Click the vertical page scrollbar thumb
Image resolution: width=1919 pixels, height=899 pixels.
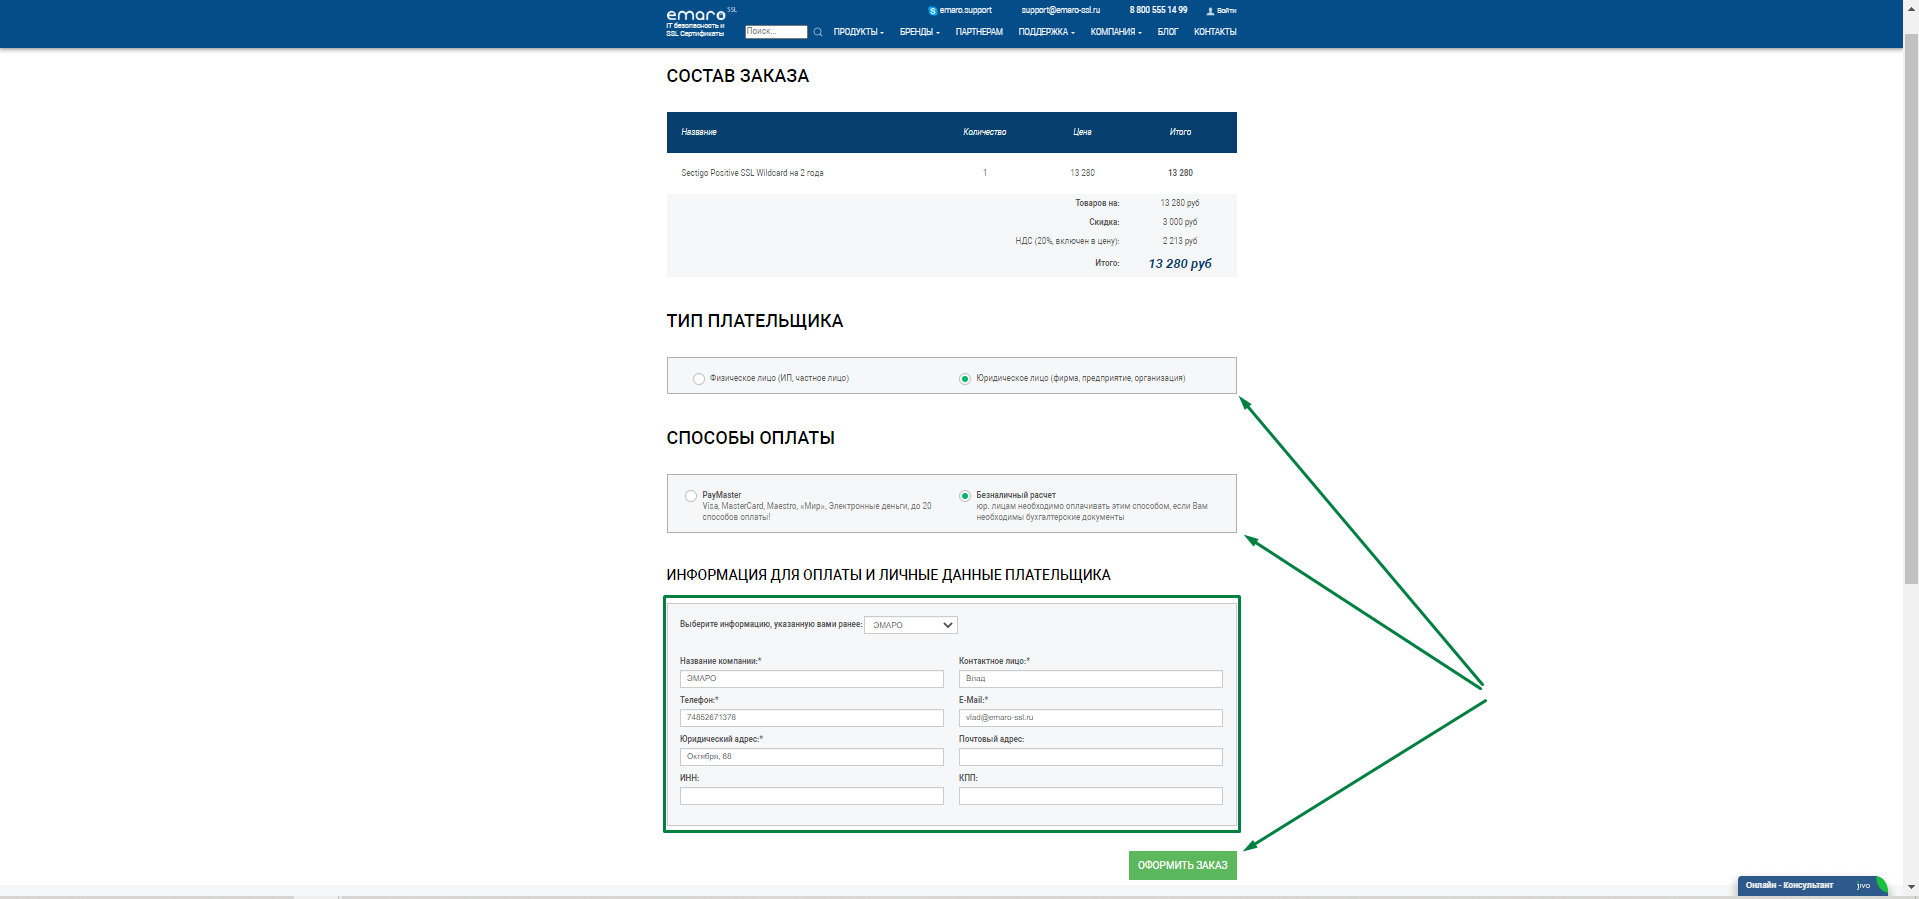pyautogui.click(x=1911, y=308)
